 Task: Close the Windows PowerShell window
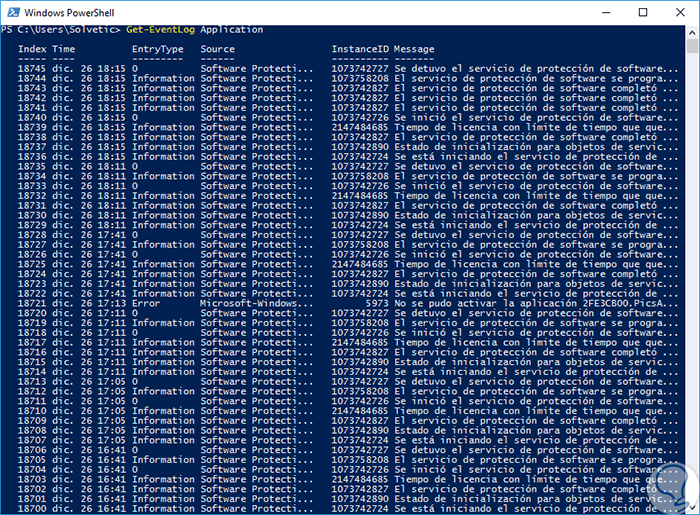(680, 12)
